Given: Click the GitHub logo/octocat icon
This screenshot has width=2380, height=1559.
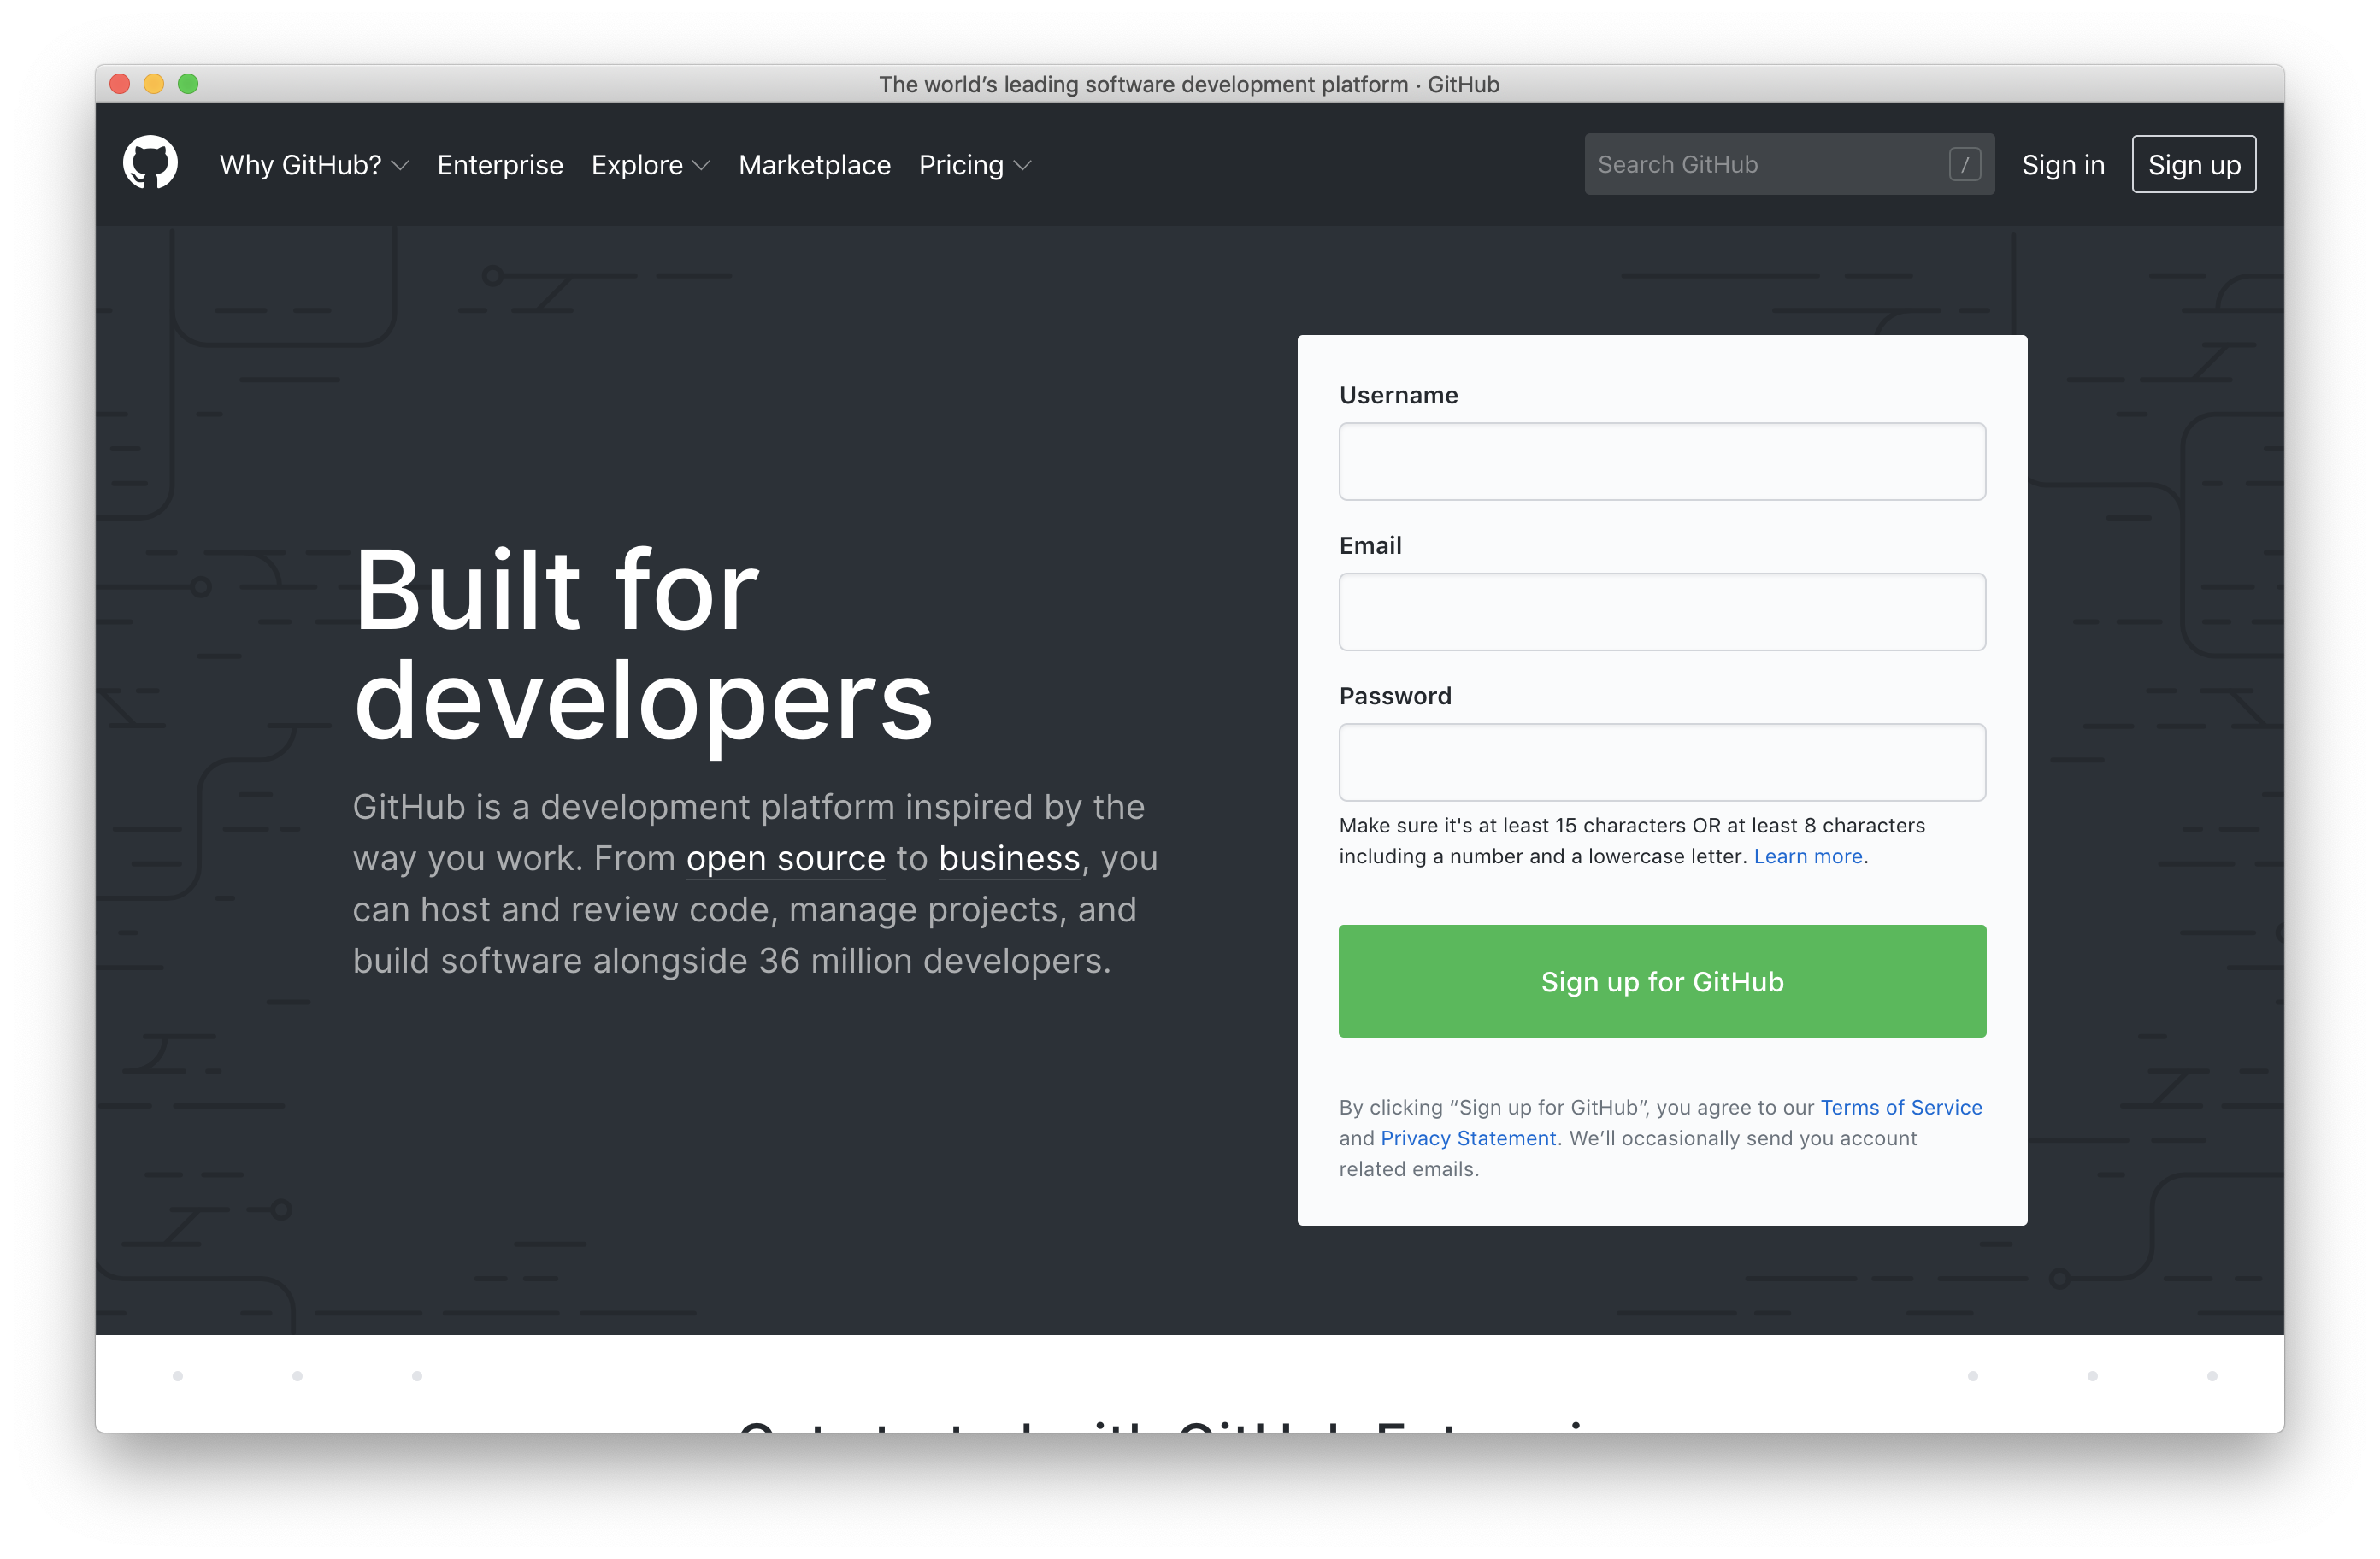Looking at the screenshot, I should point(151,163).
